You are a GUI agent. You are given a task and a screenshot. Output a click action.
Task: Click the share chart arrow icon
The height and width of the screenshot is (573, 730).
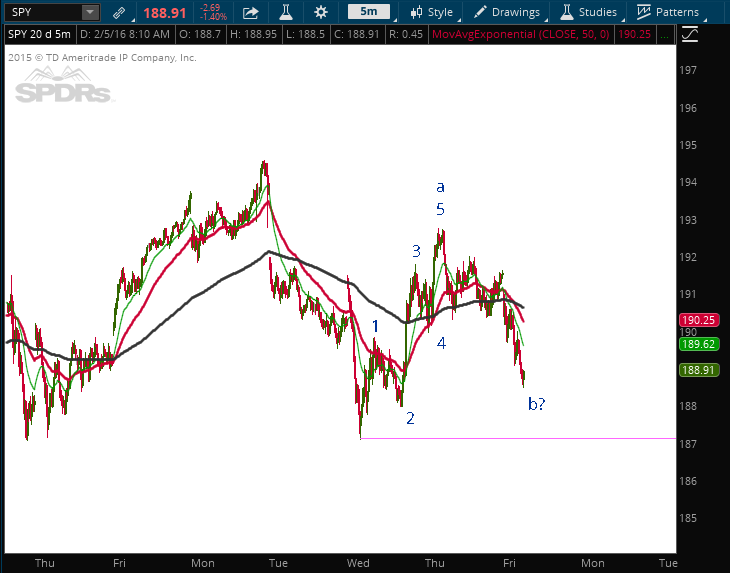(250, 13)
